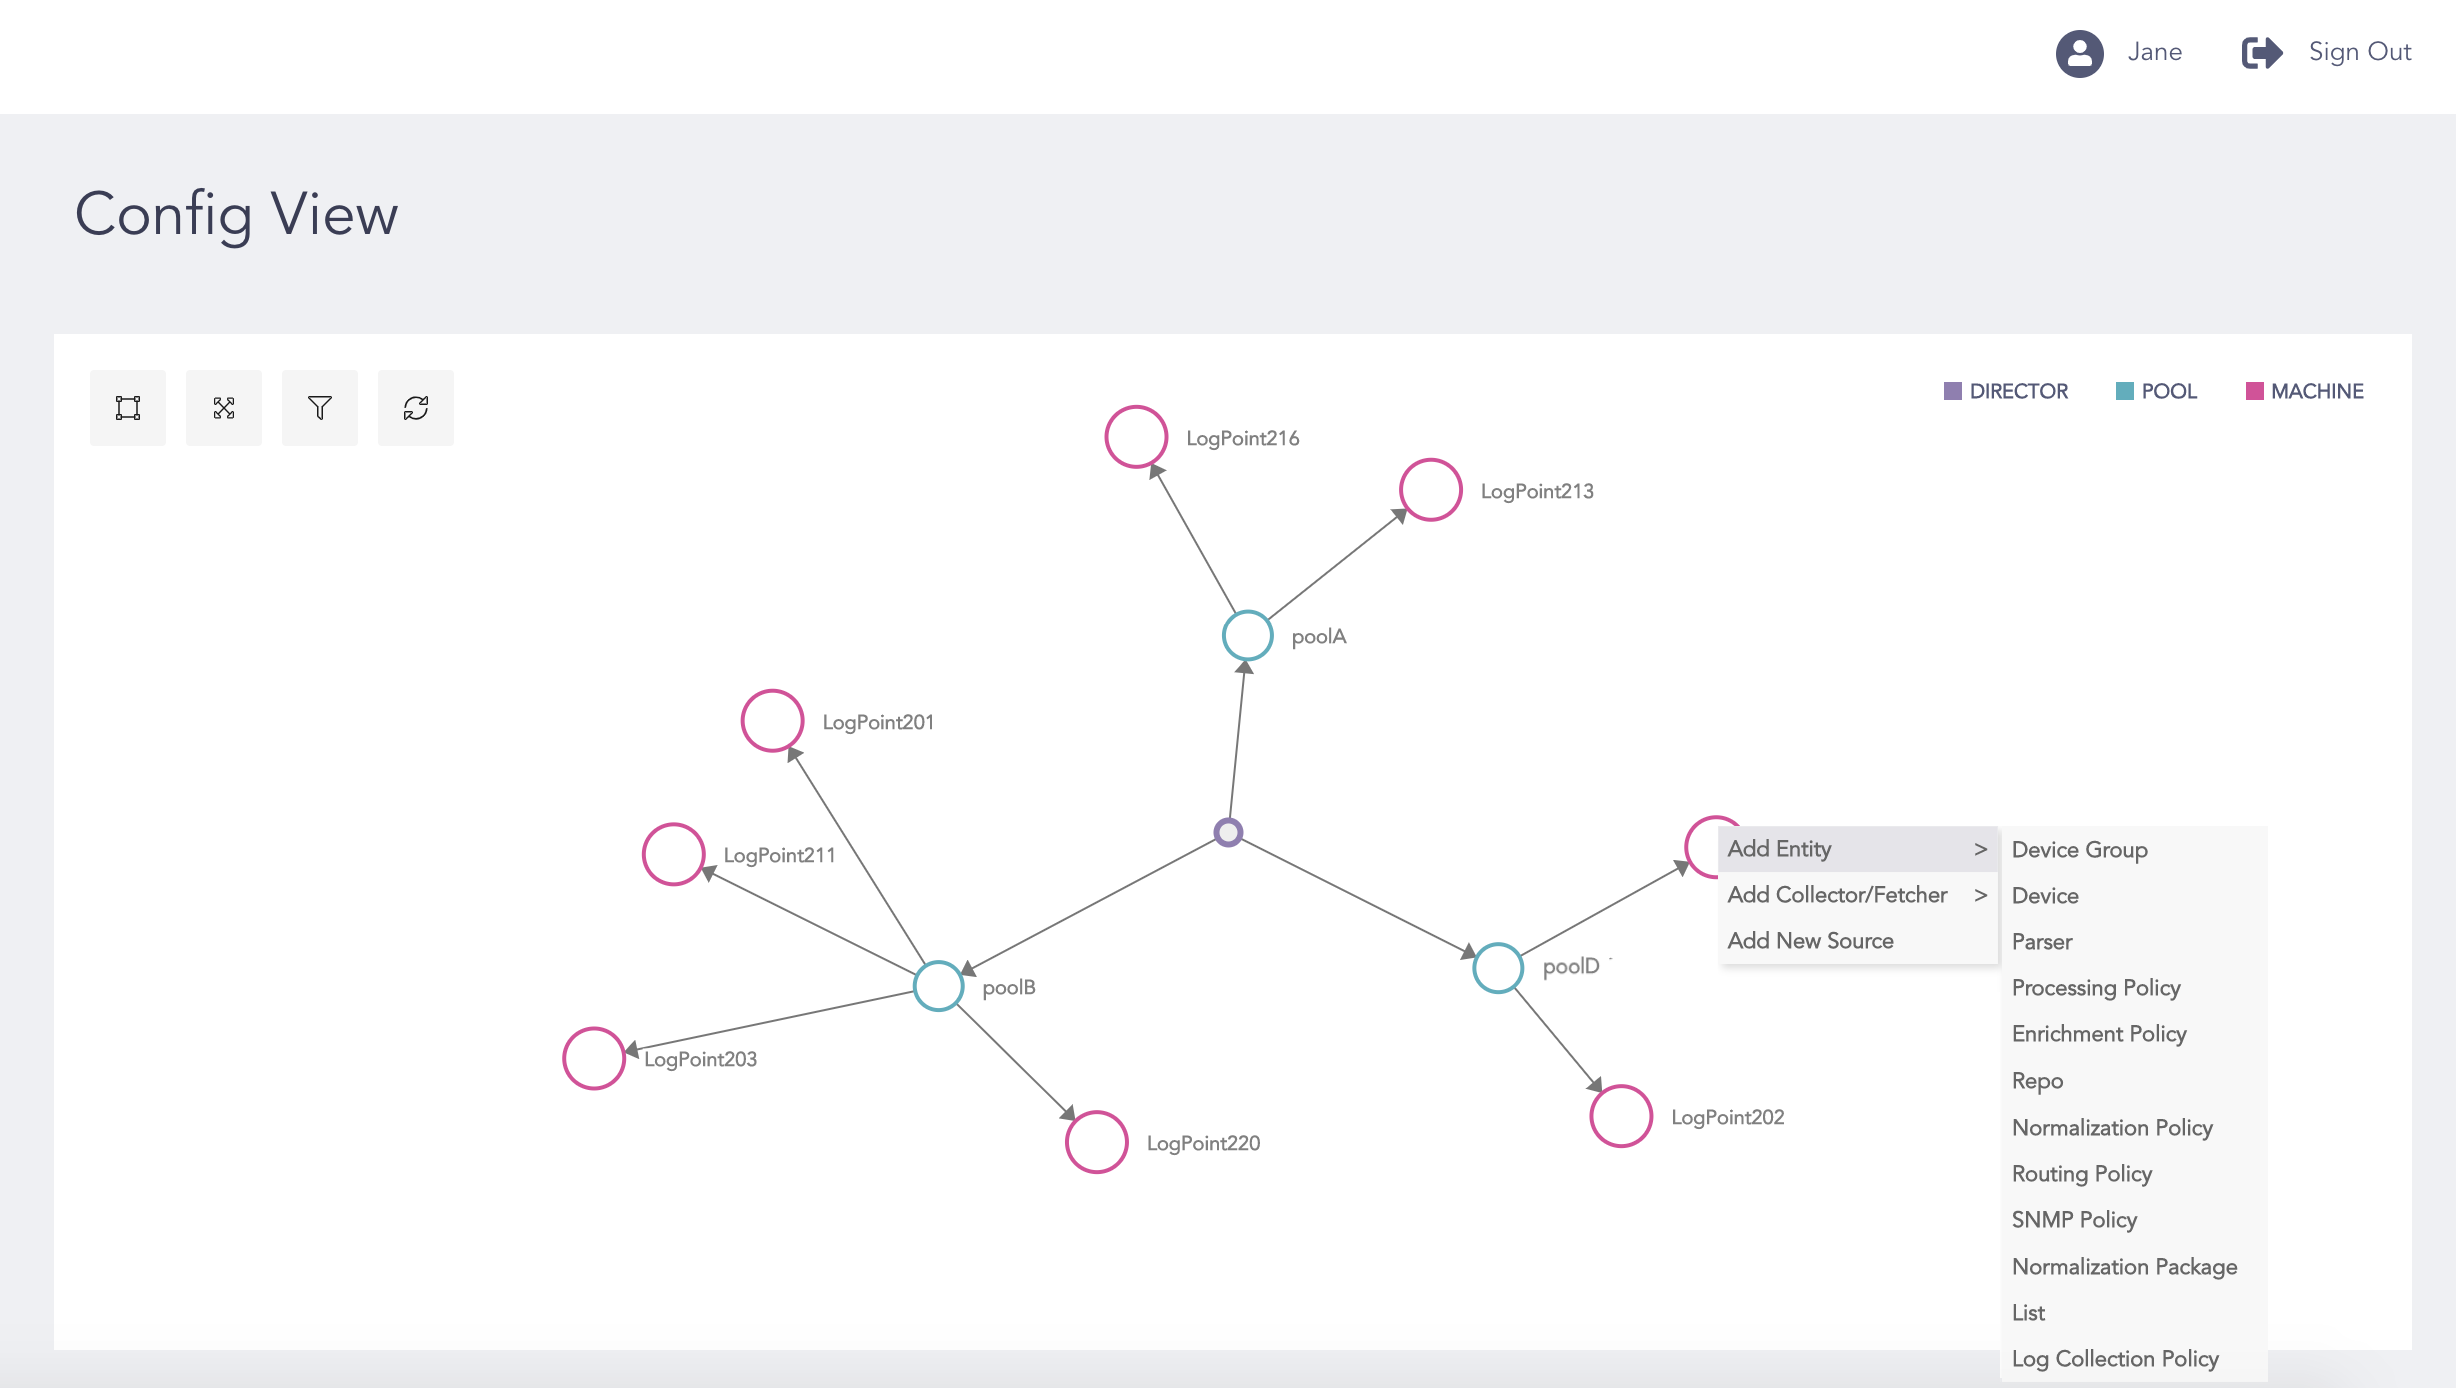Click the fit-to-frame toolbar icon
The image size is (2456, 1388).
[x=128, y=408]
